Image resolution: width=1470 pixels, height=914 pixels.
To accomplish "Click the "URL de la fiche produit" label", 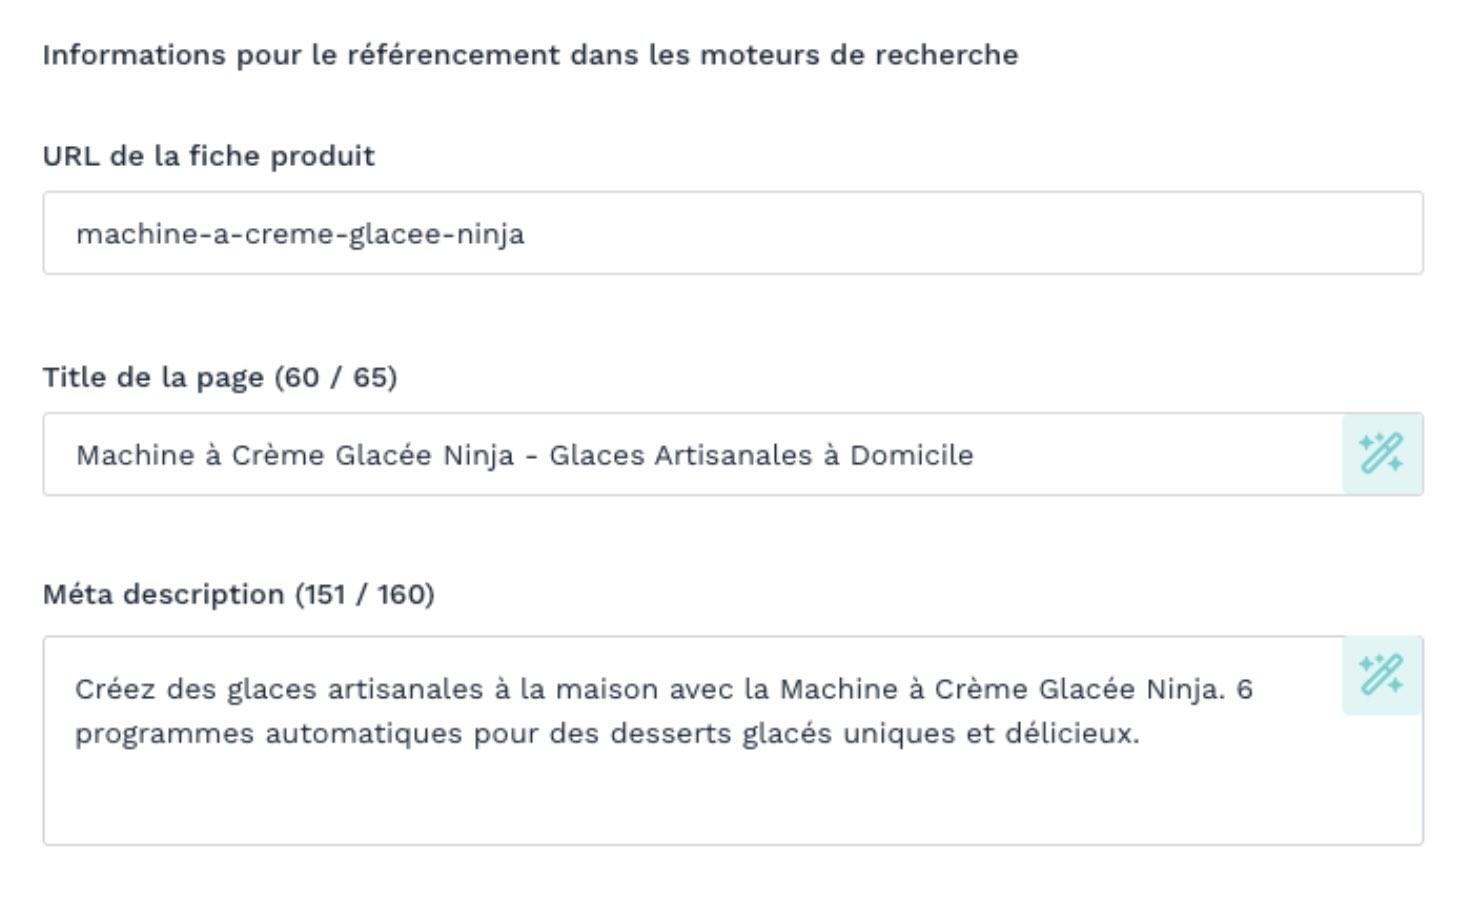I will (208, 156).
